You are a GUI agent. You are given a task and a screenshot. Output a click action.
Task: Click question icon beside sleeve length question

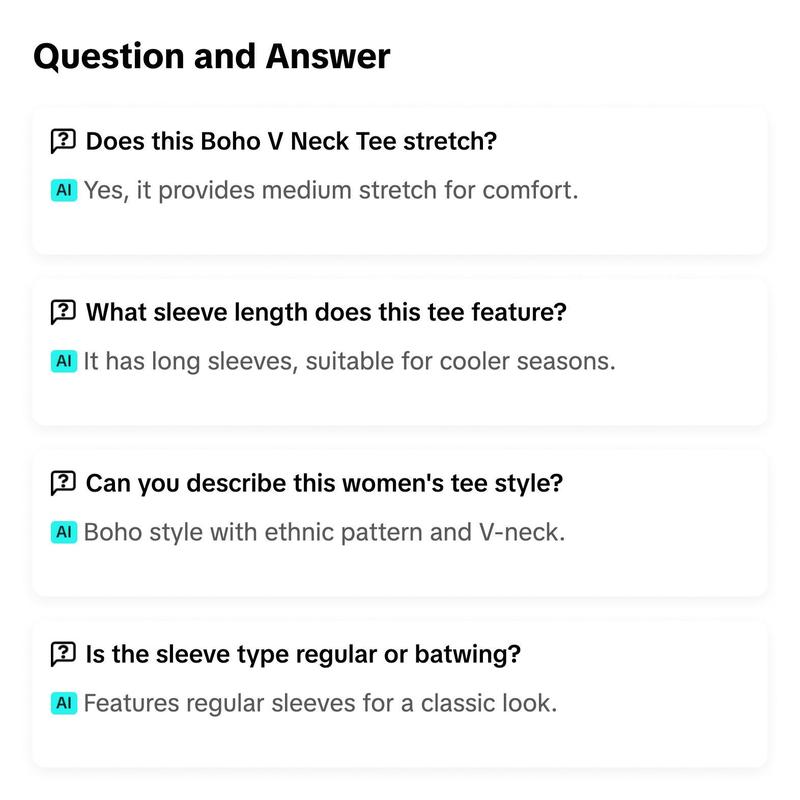point(63,312)
